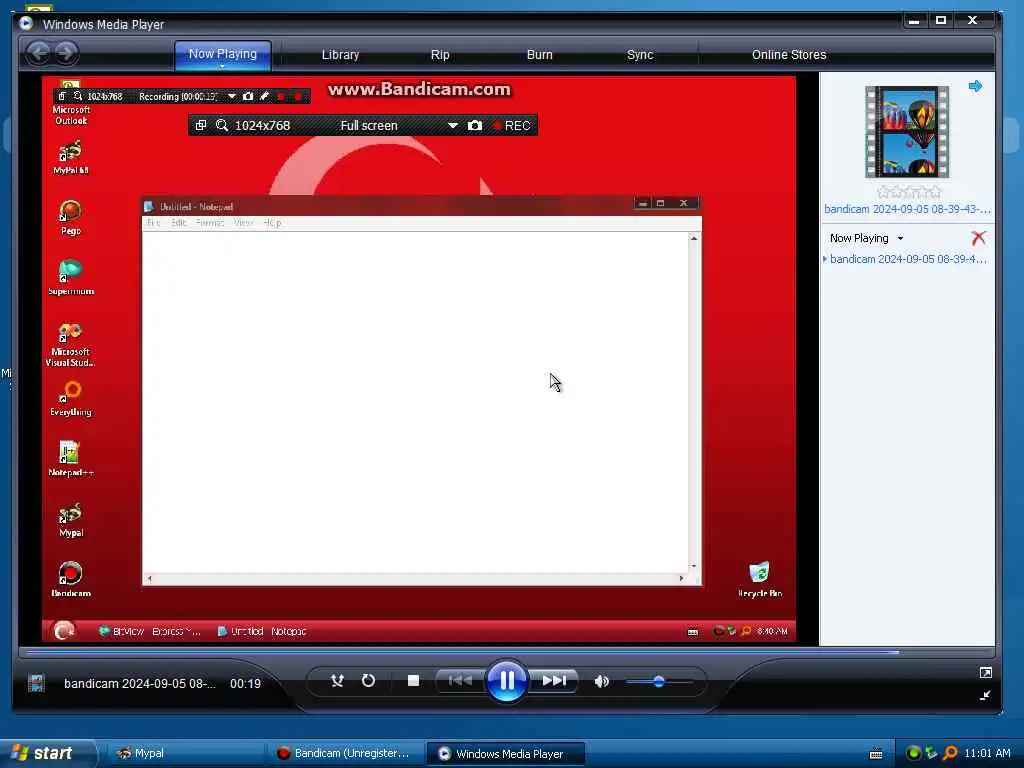Select bandicam item in the playlist

pyautogui.click(x=908, y=259)
